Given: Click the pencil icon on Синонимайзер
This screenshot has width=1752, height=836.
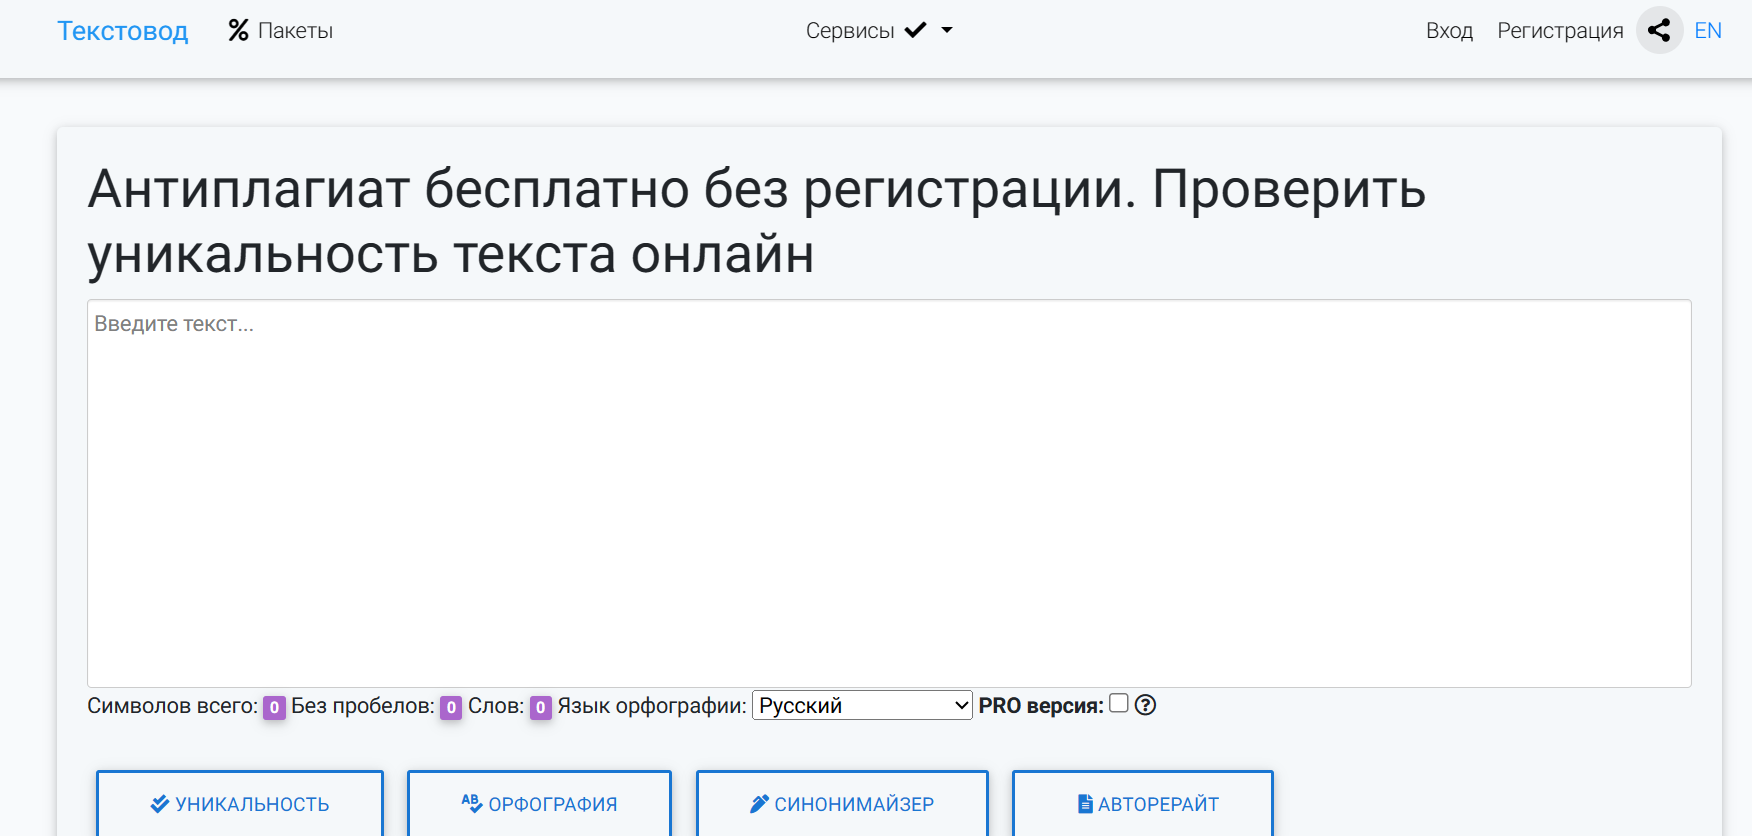Looking at the screenshot, I should tap(759, 804).
